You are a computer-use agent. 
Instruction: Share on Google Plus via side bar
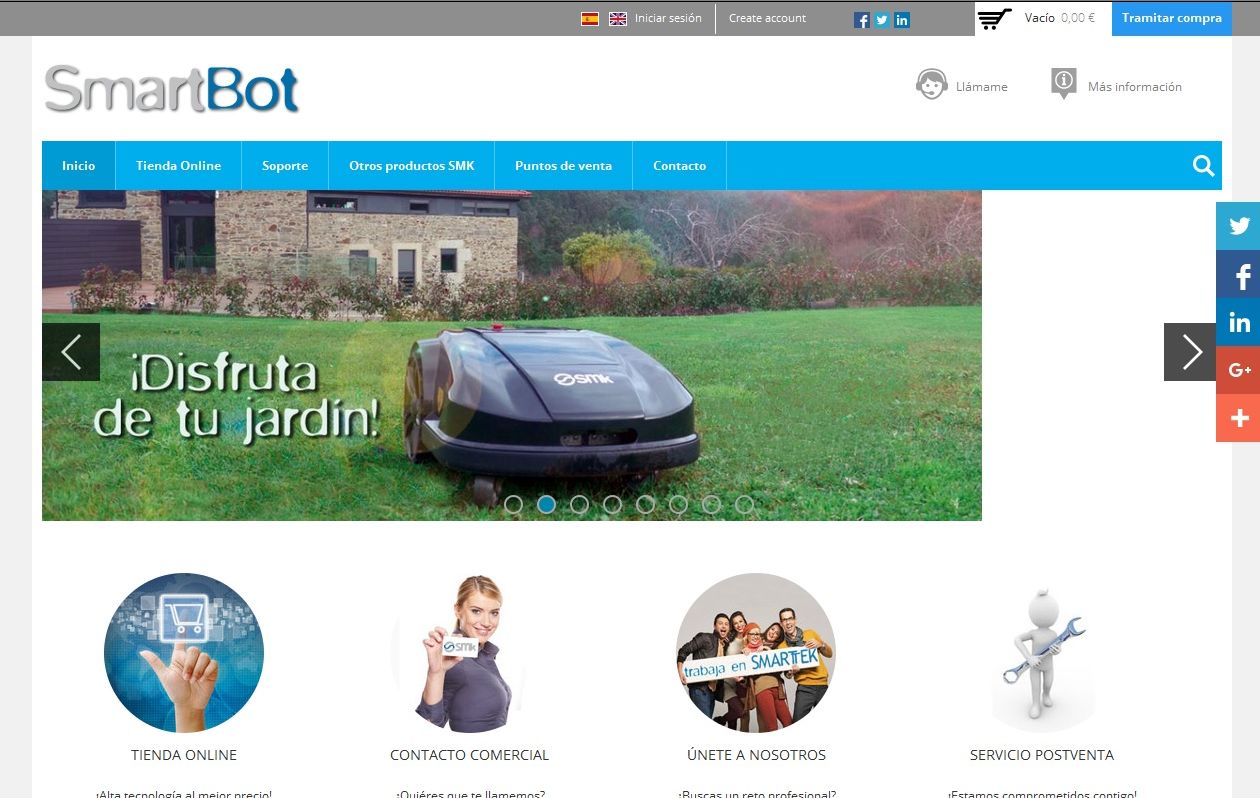coord(1238,370)
